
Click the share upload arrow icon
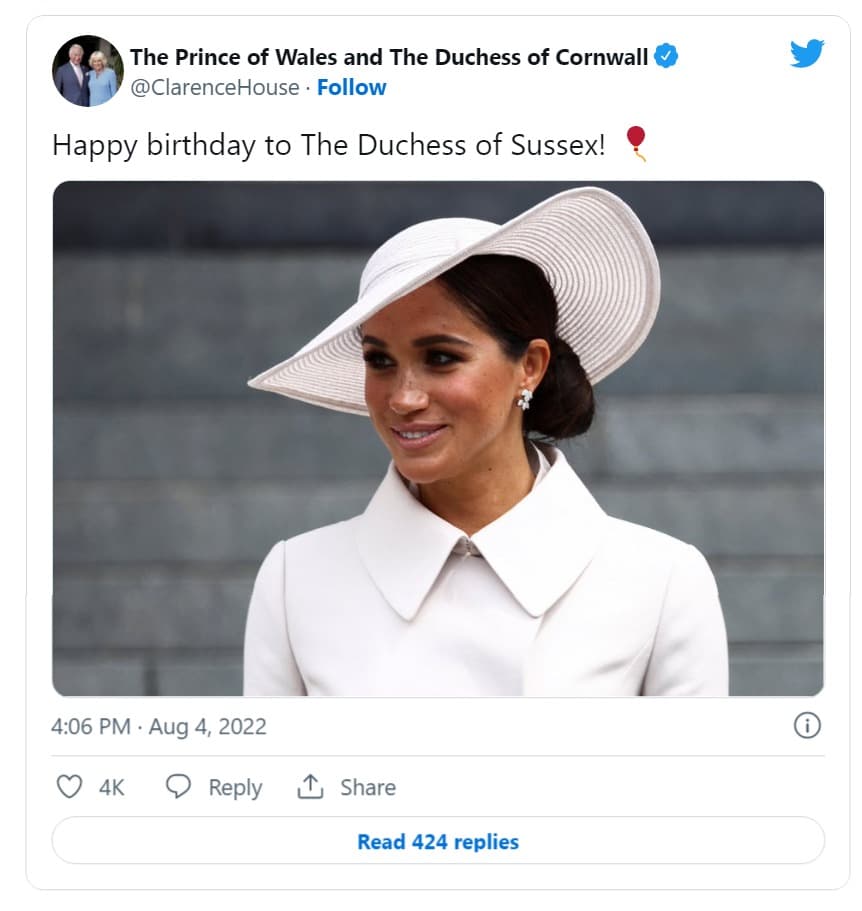pyautogui.click(x=310, y=787)
